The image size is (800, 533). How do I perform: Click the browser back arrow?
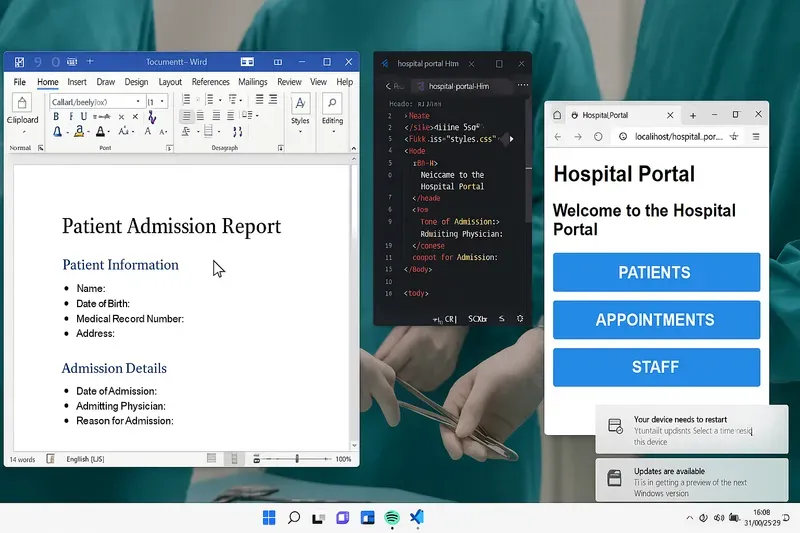[x=558, y=137]
